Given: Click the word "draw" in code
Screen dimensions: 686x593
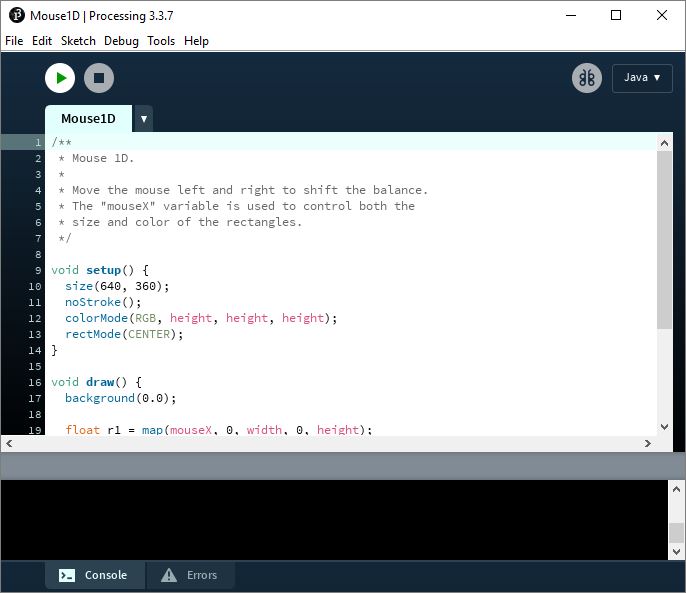Looking at the screenshot, I should (x=100, y=382).
